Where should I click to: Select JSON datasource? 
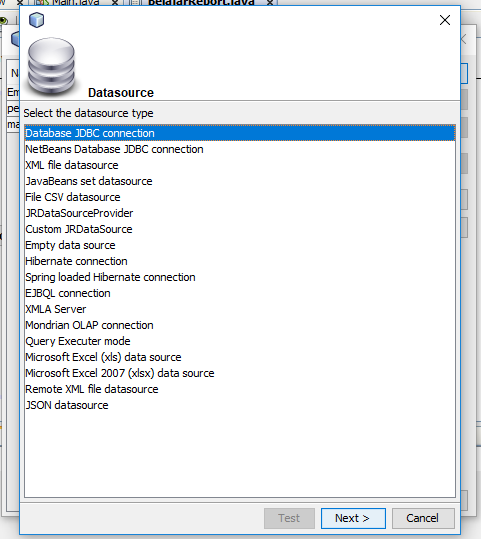[x=240, y=405]
